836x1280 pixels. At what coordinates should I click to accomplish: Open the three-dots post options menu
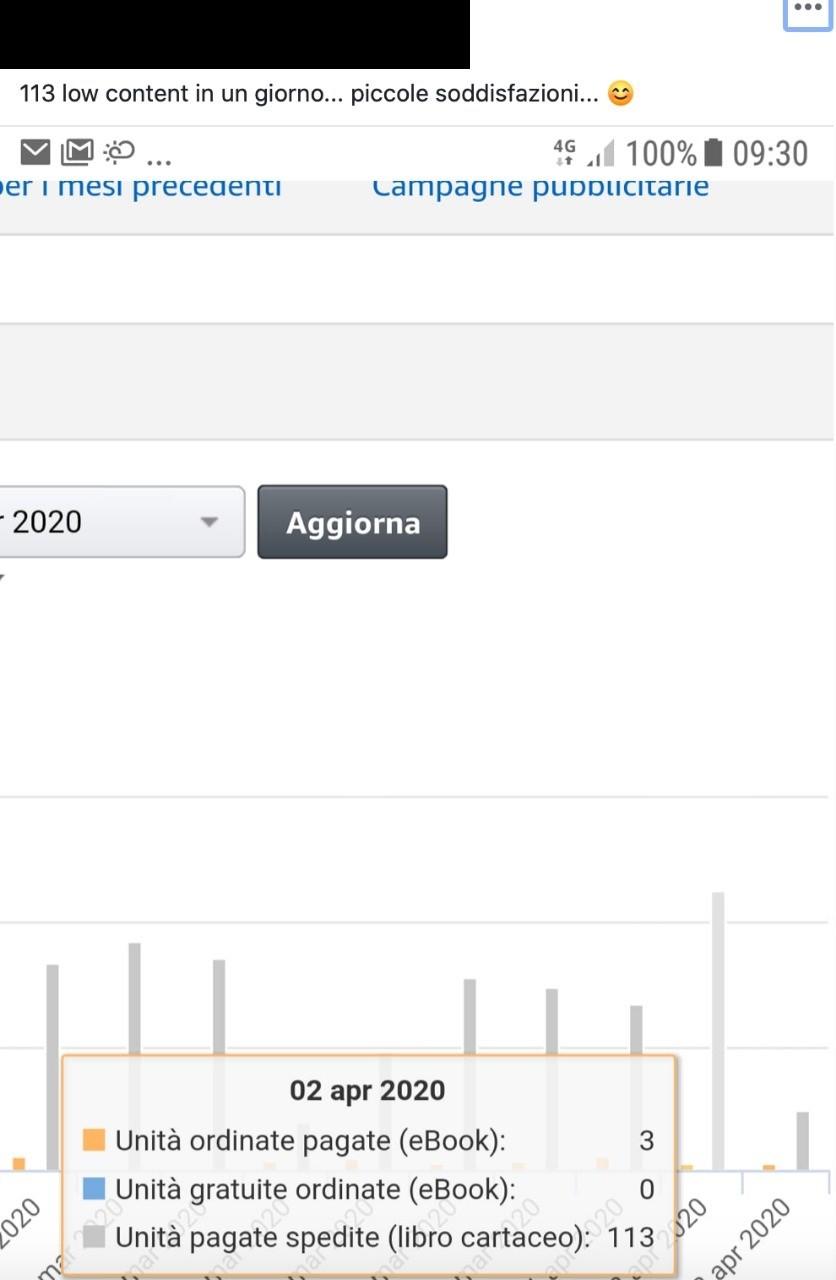coord(807,10)
